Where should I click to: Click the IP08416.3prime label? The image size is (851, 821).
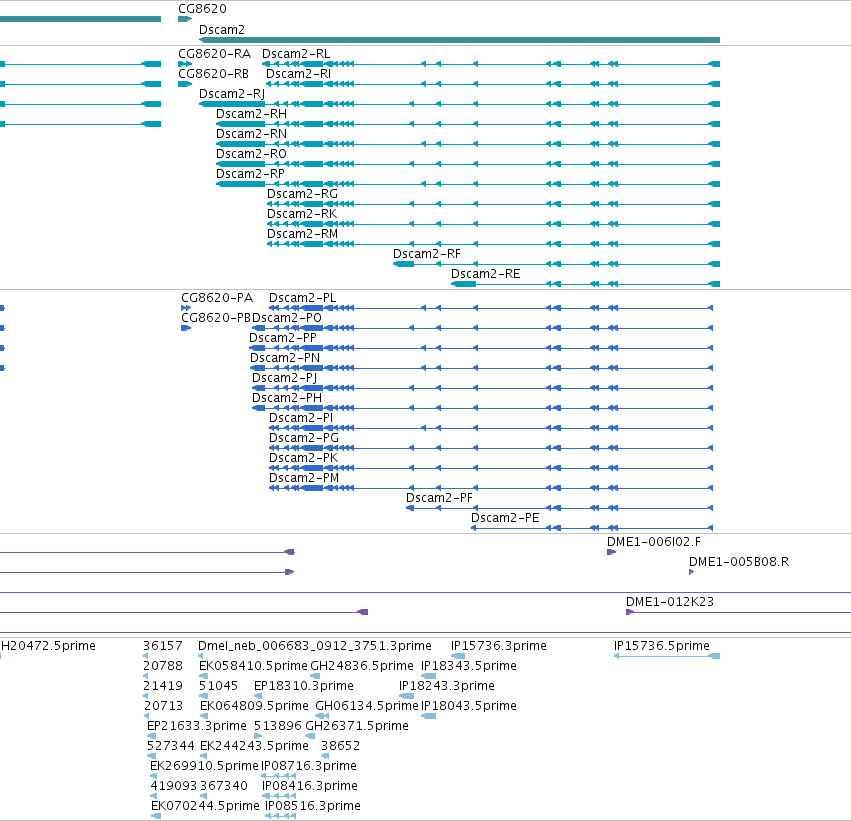[309, 786]
